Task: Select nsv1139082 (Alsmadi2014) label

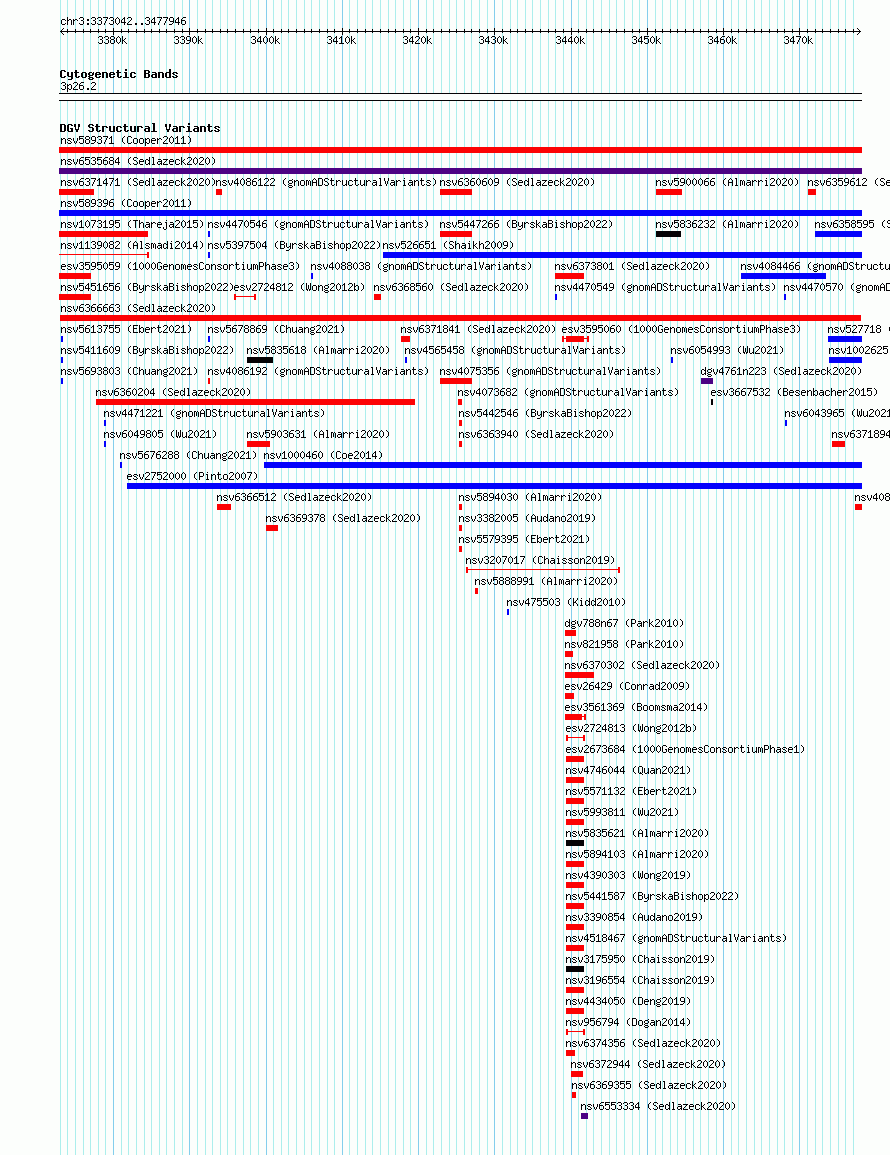Action: 132,245
